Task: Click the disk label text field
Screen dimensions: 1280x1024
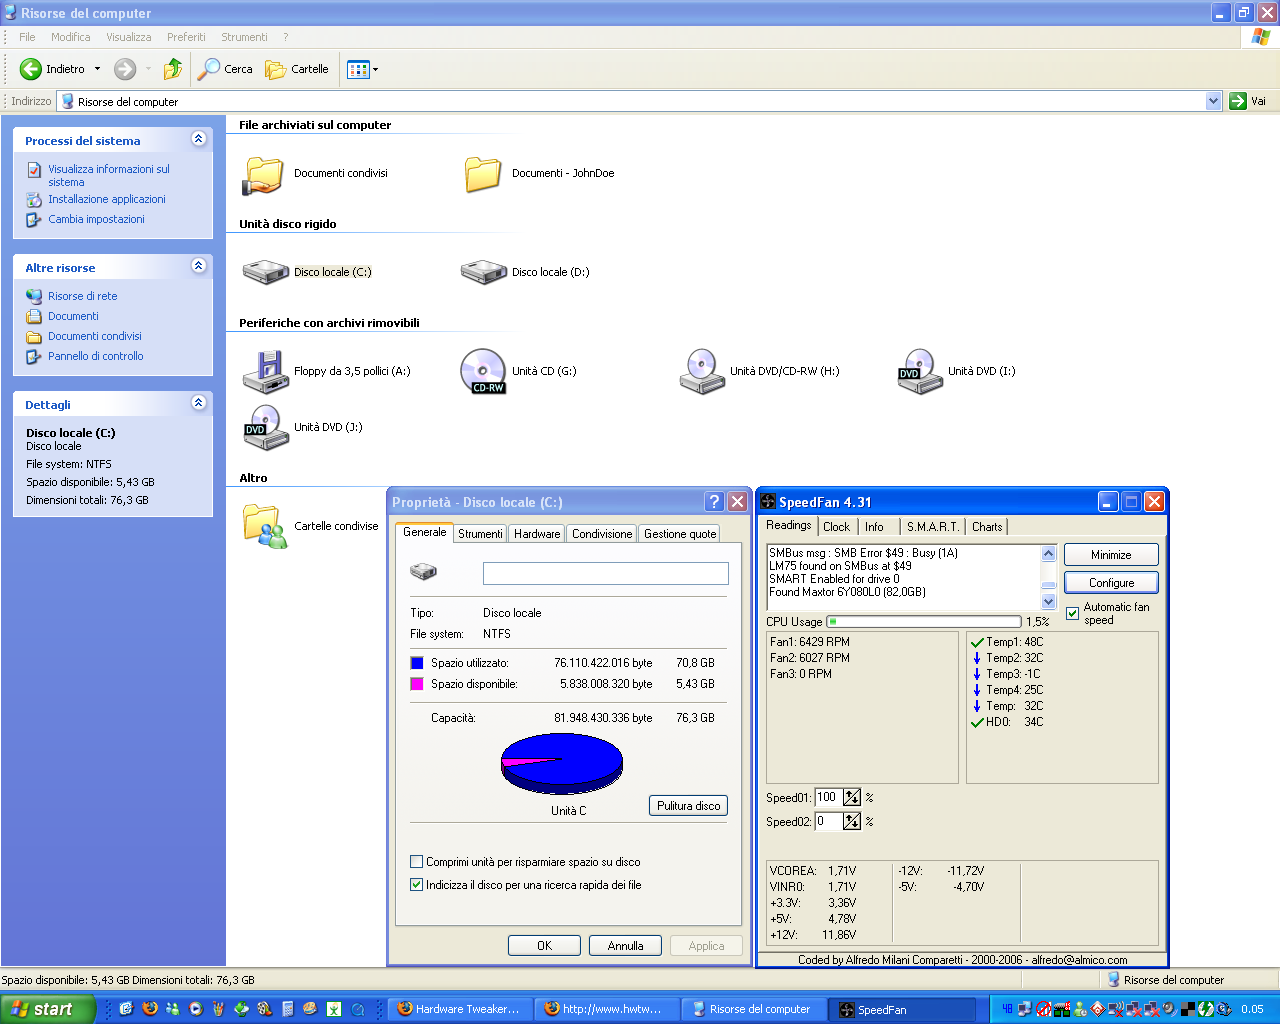Action: pyautogui.click(x=605, y=573)
